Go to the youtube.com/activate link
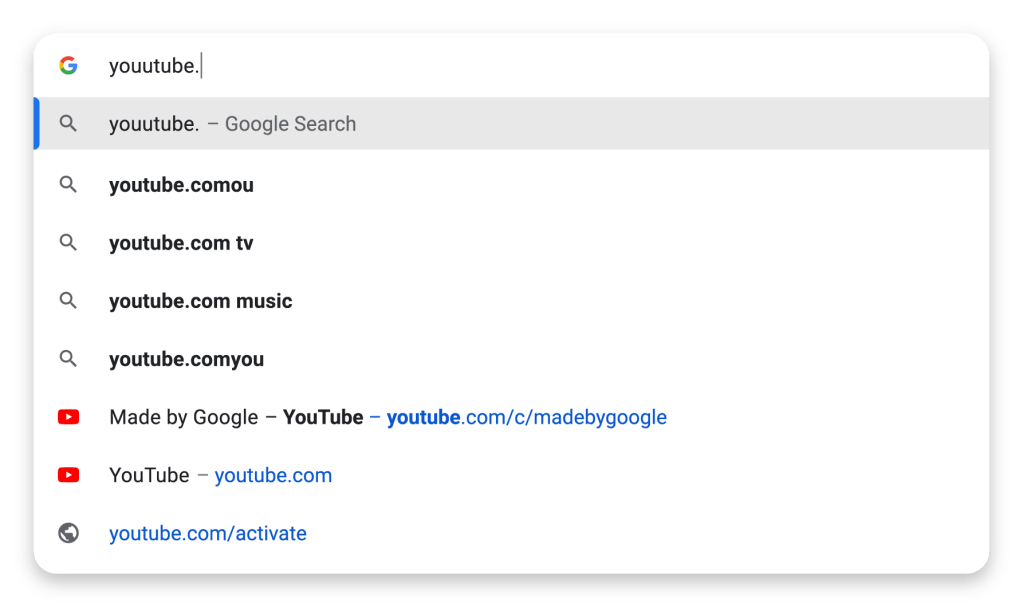This screenshot has height=607, width=1023. tap(207, 533)
